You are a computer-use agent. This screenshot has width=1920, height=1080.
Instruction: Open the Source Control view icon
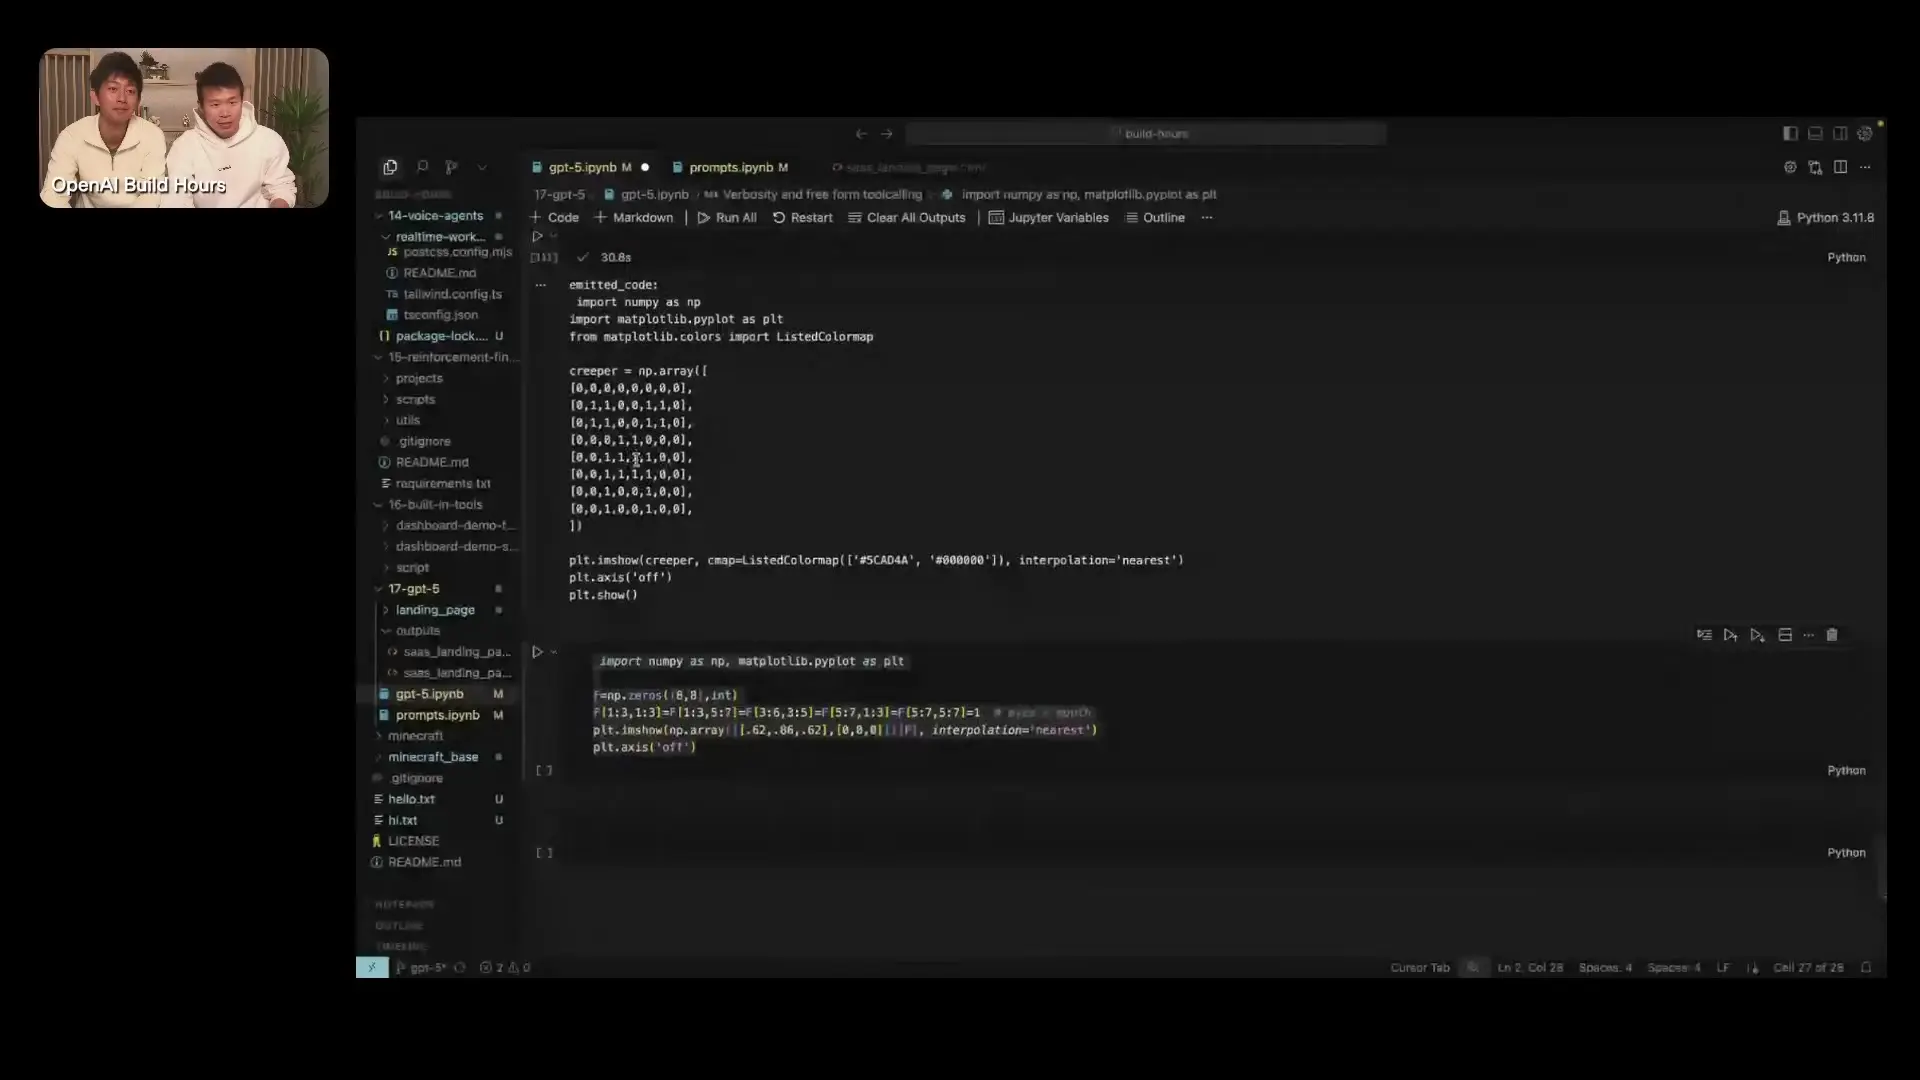tap(452, 167)
